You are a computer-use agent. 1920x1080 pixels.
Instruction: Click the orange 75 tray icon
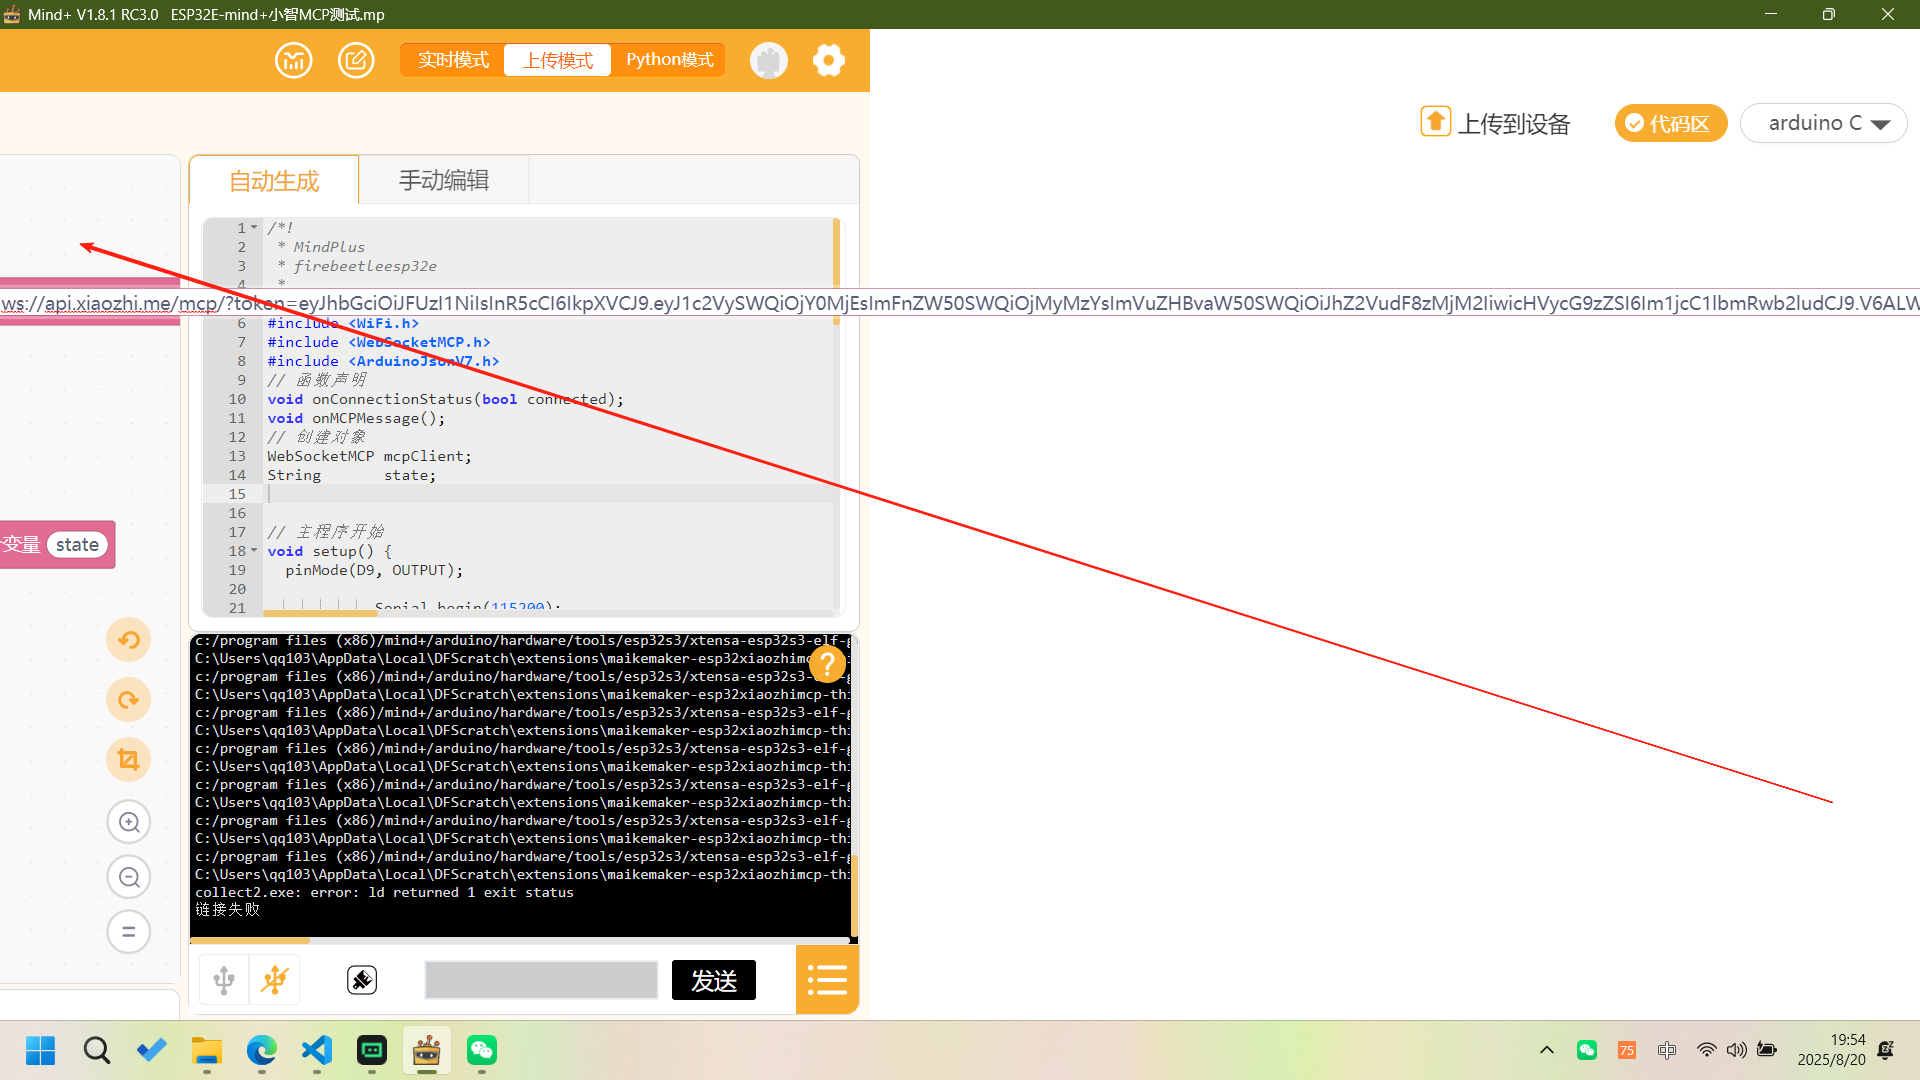pyautogui.click(x=1627, y=1050)
